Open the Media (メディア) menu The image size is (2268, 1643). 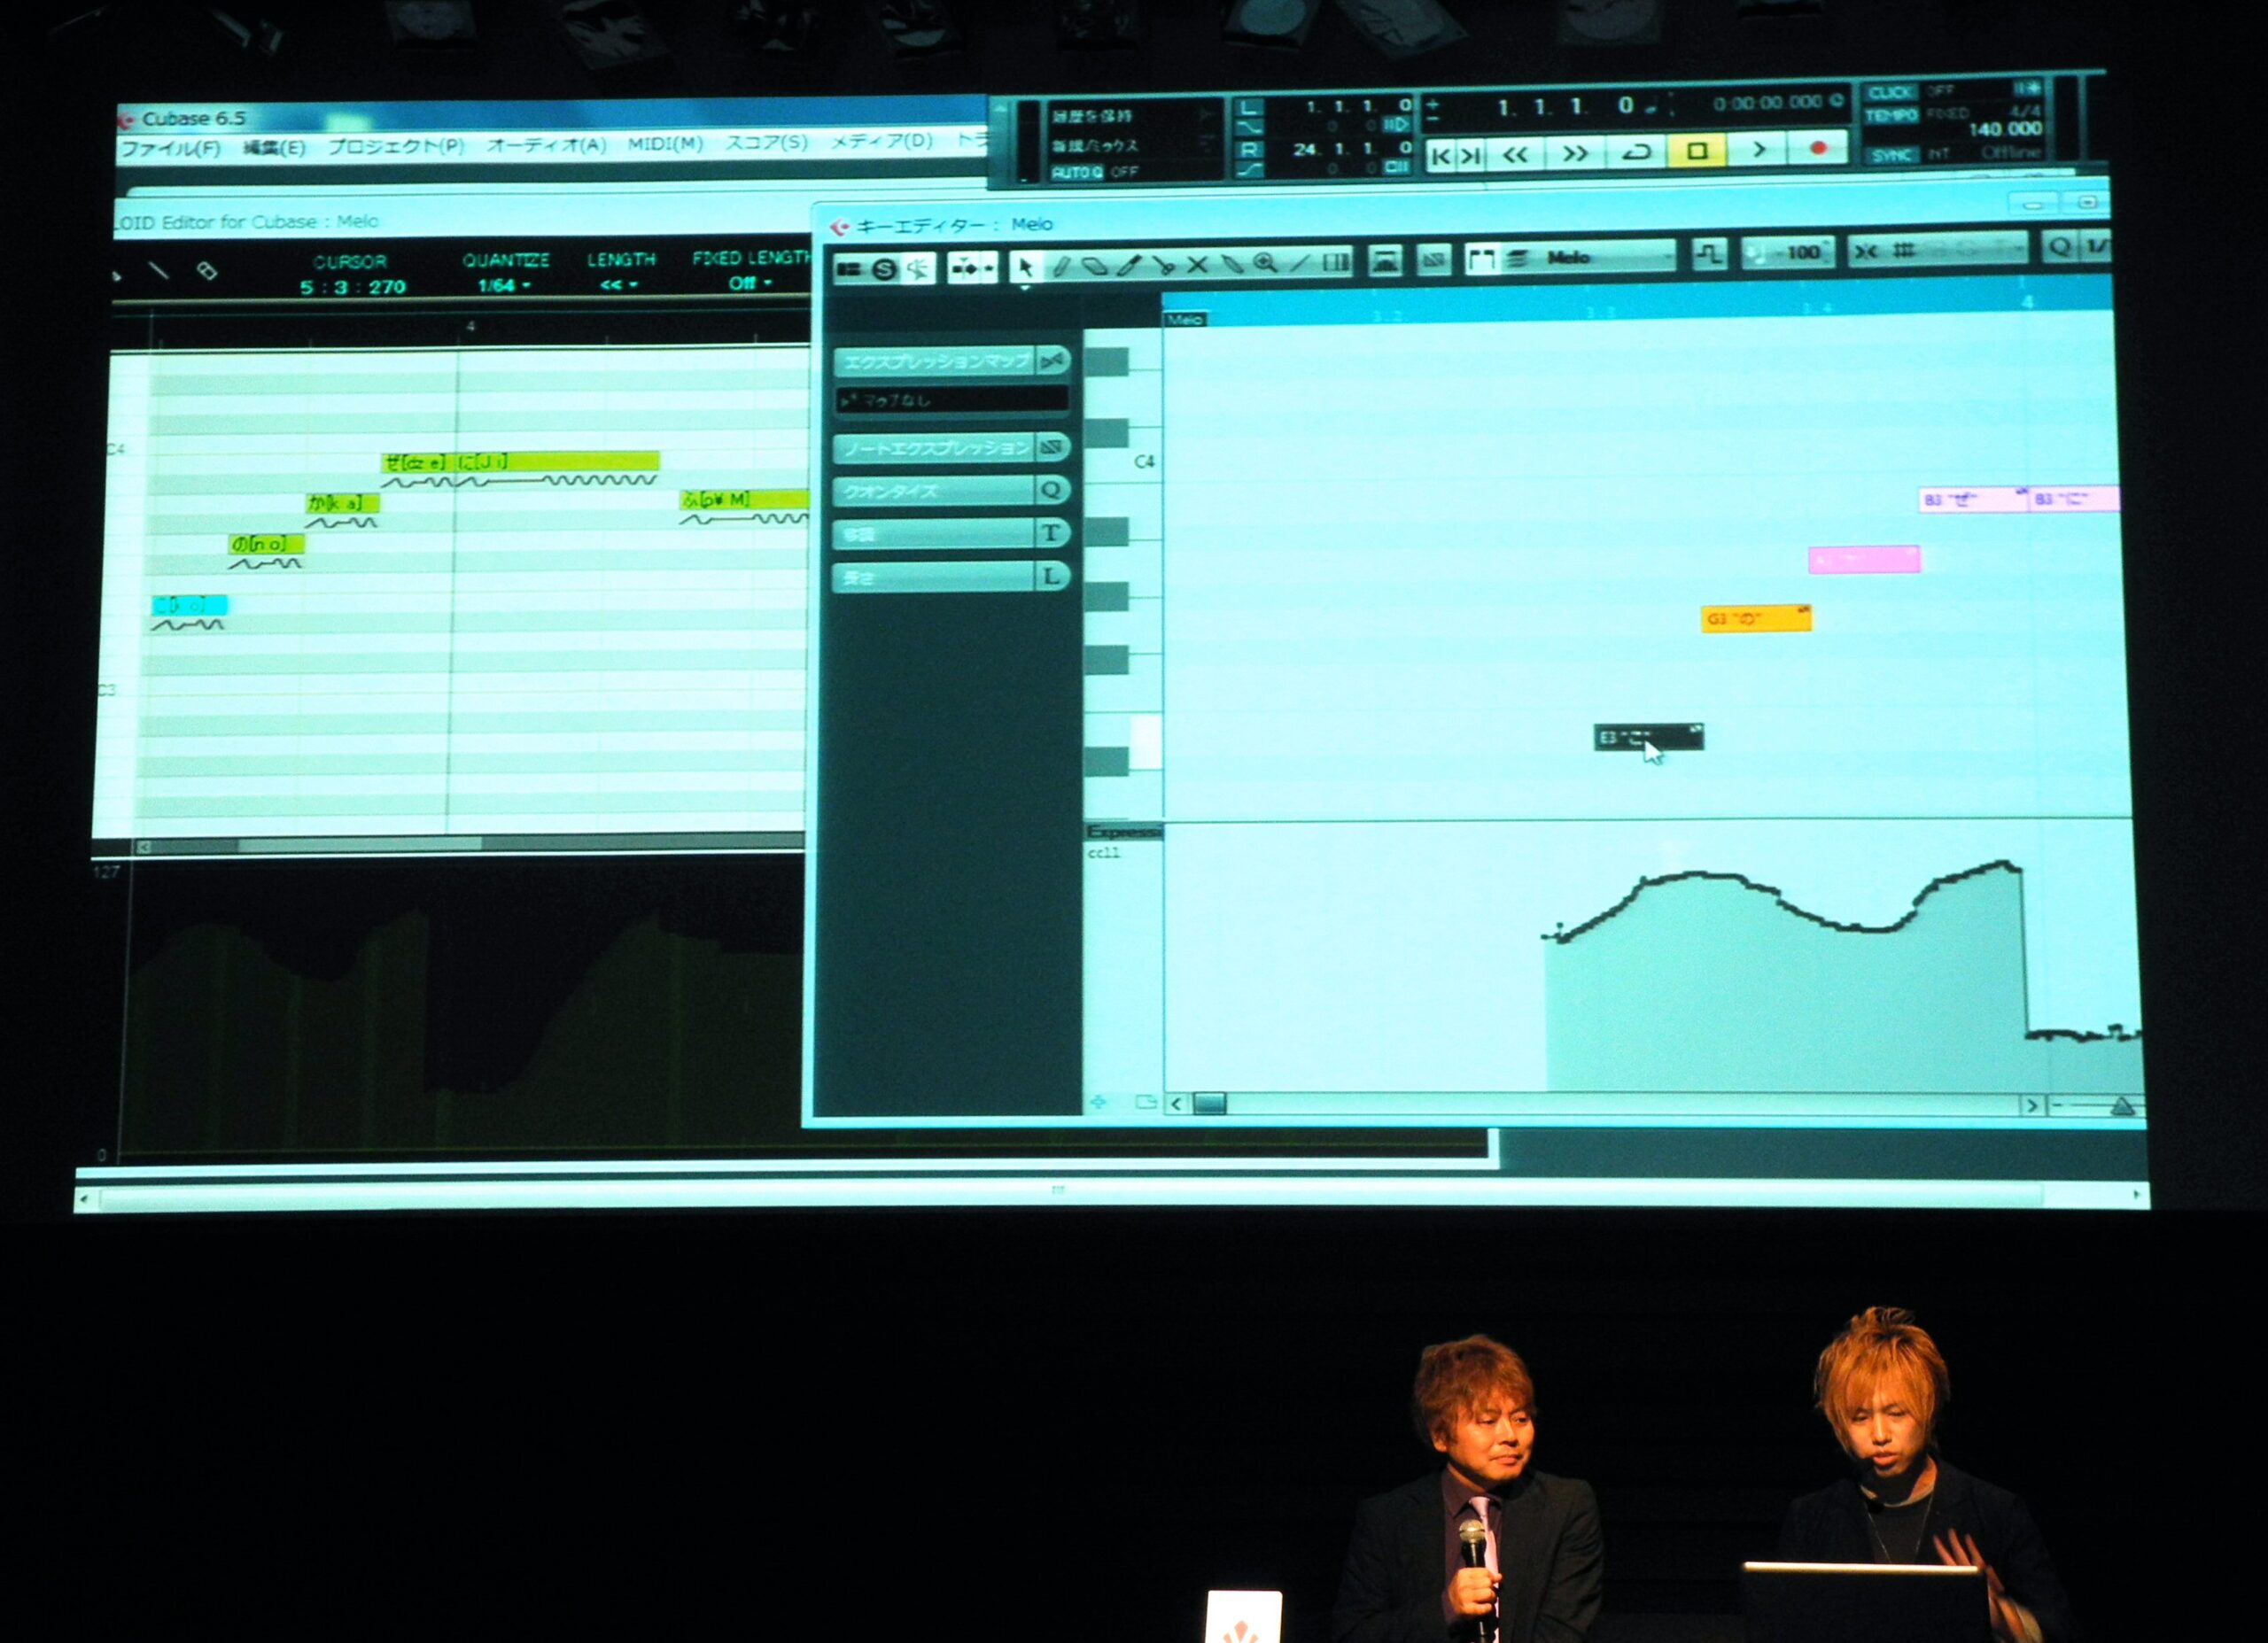pos(881,142)
